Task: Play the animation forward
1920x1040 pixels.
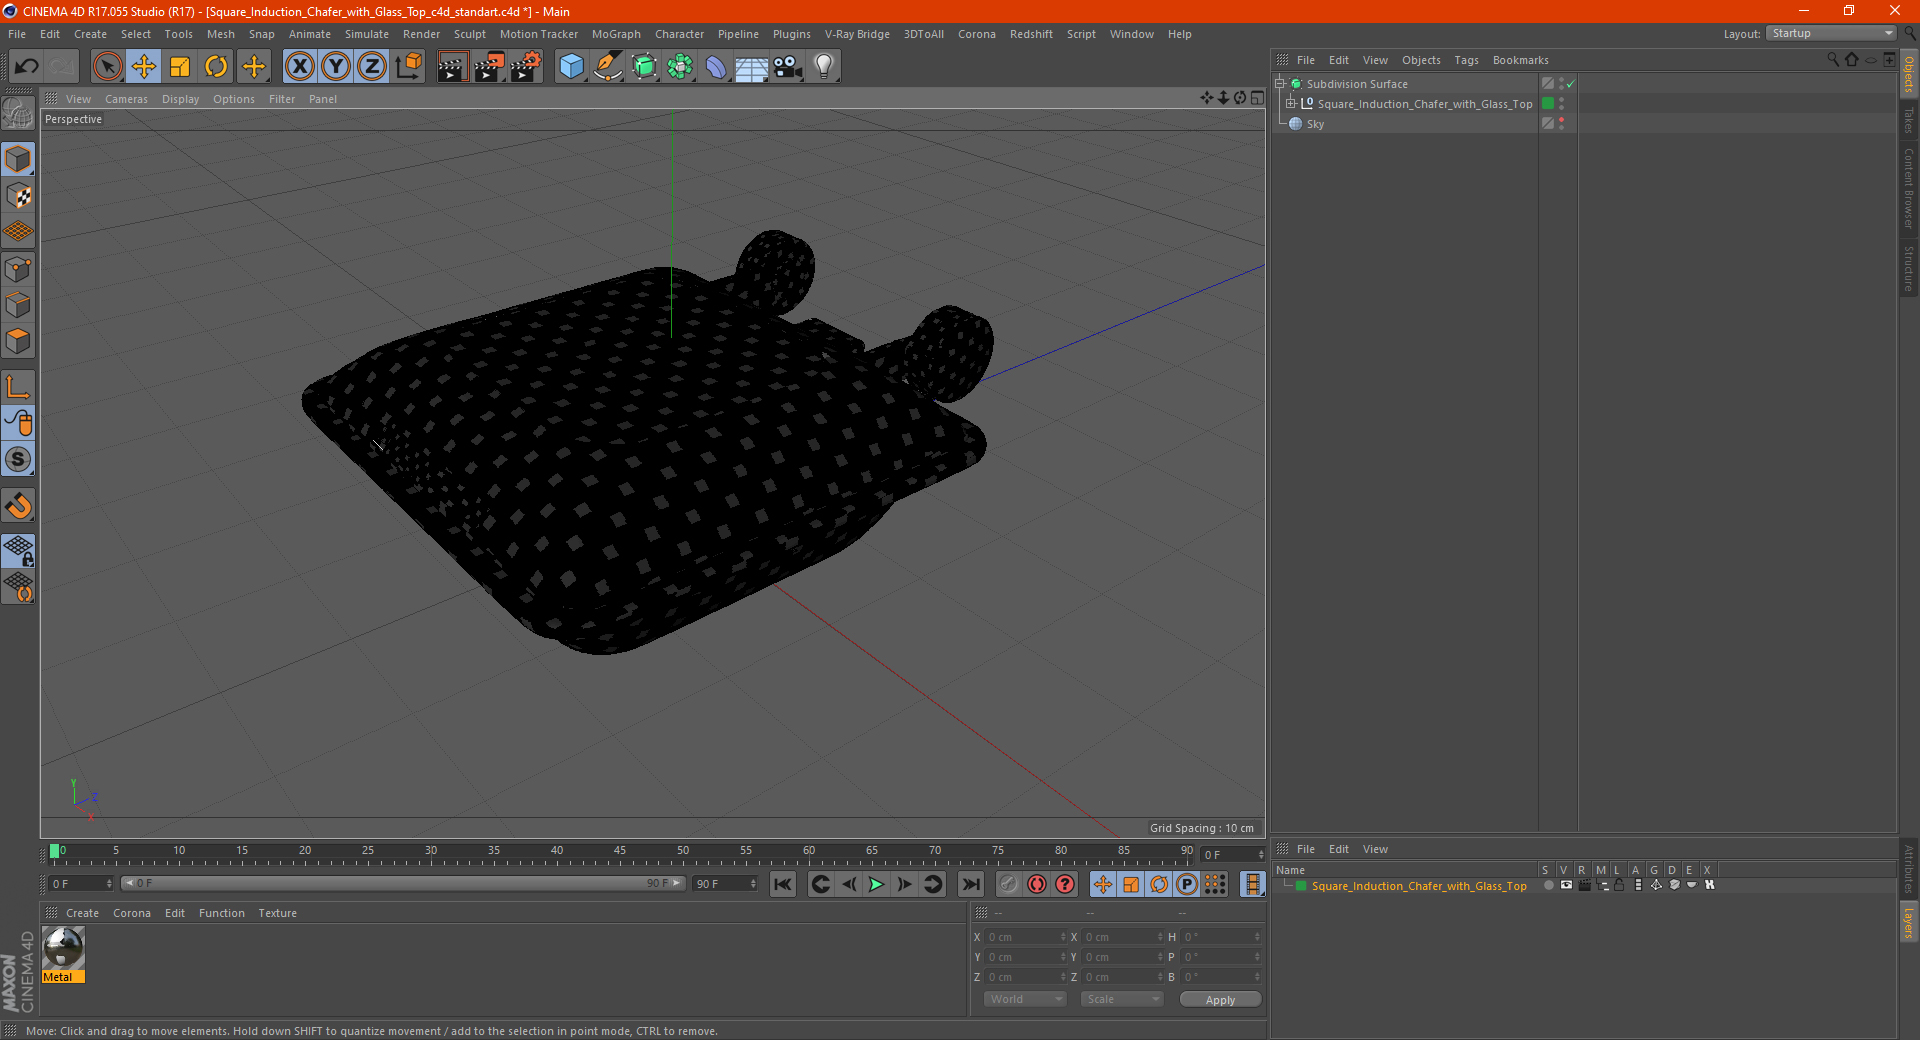Action: coord(876,884)
